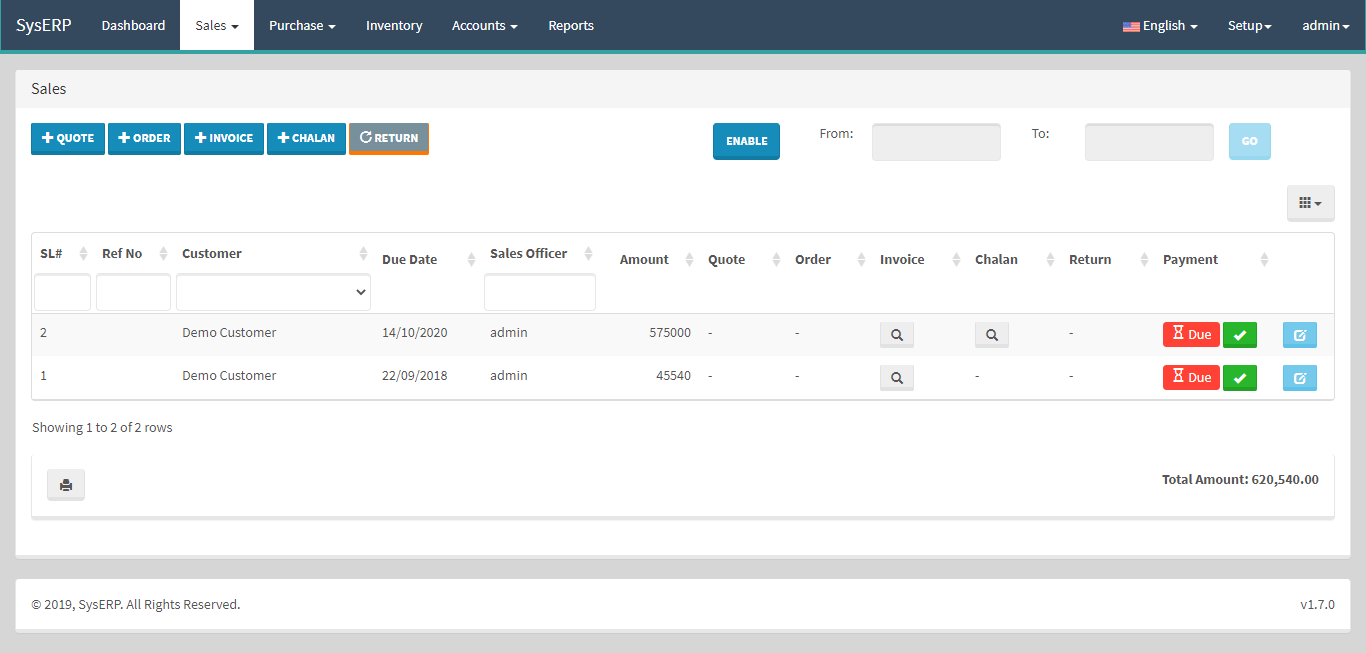Focus the Ref No filter box
This screenshot has height=653, width=1366.
[x=133, y=292]
